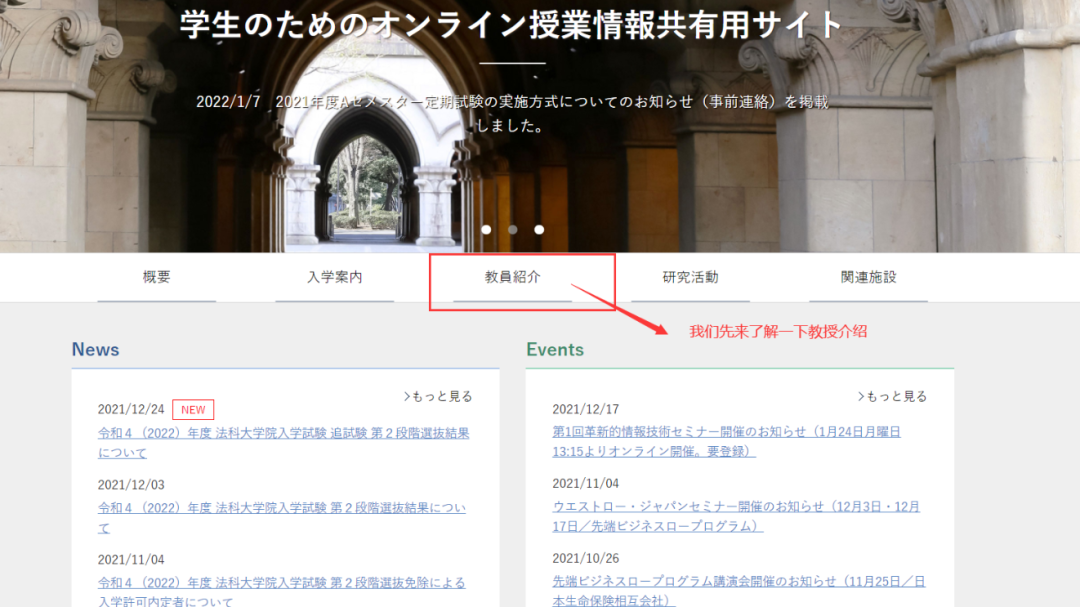Image resolution: width=1080 pixels, height=607 pixels.
Task: Open the 先端ビジネスロープログラム講演会 event link
Action: click(739, 590)
